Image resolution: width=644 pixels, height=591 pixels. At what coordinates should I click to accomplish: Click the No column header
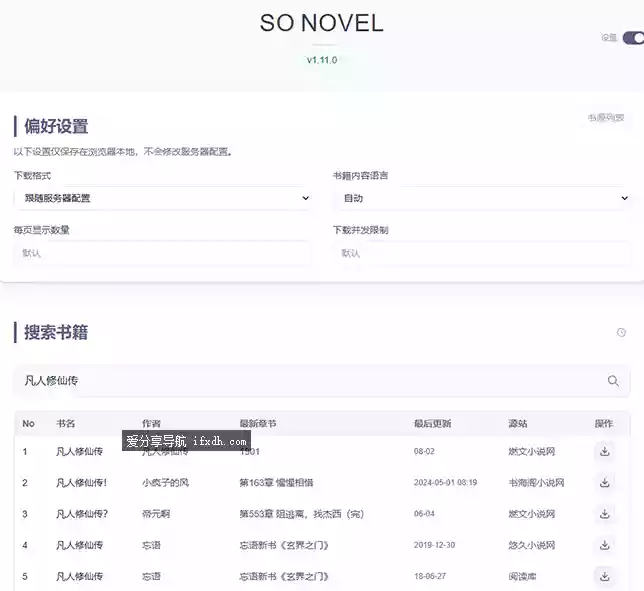click(28, 423)
